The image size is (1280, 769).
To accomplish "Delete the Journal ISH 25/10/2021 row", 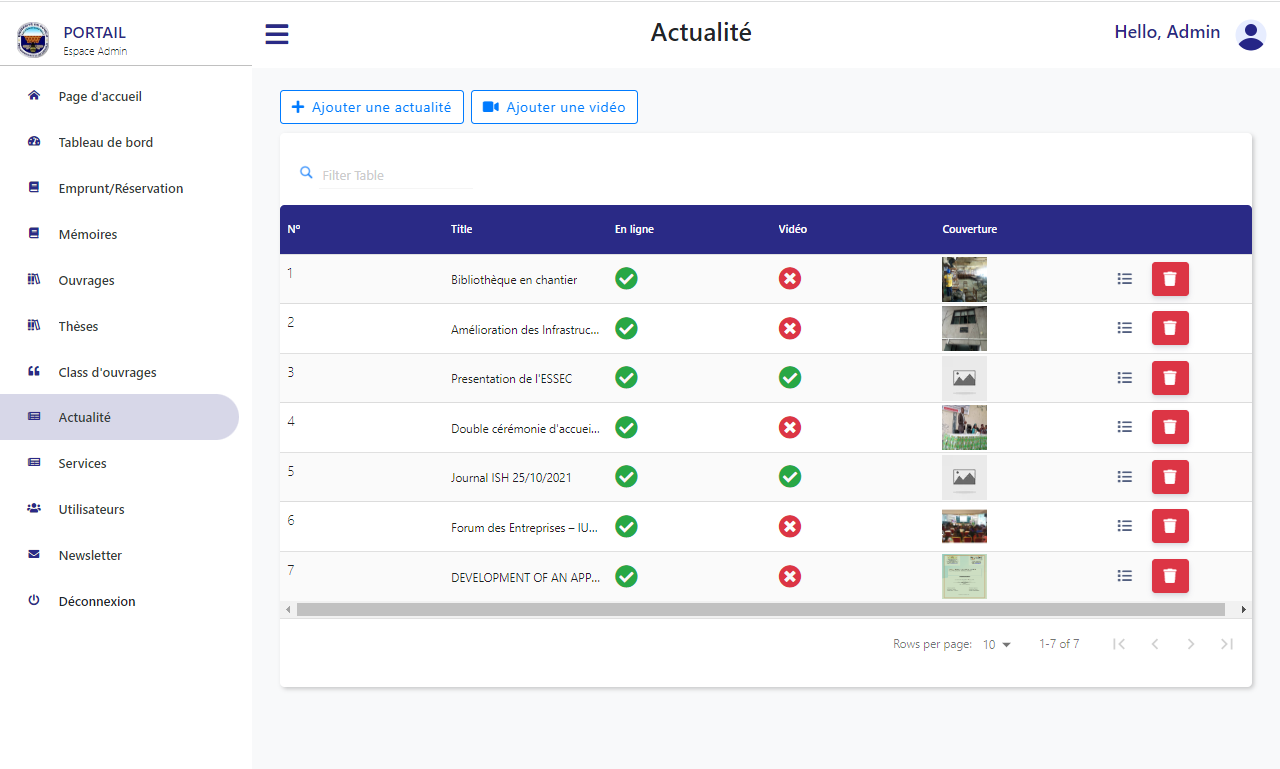I will pyautogui.click(x=1170, y=477).
